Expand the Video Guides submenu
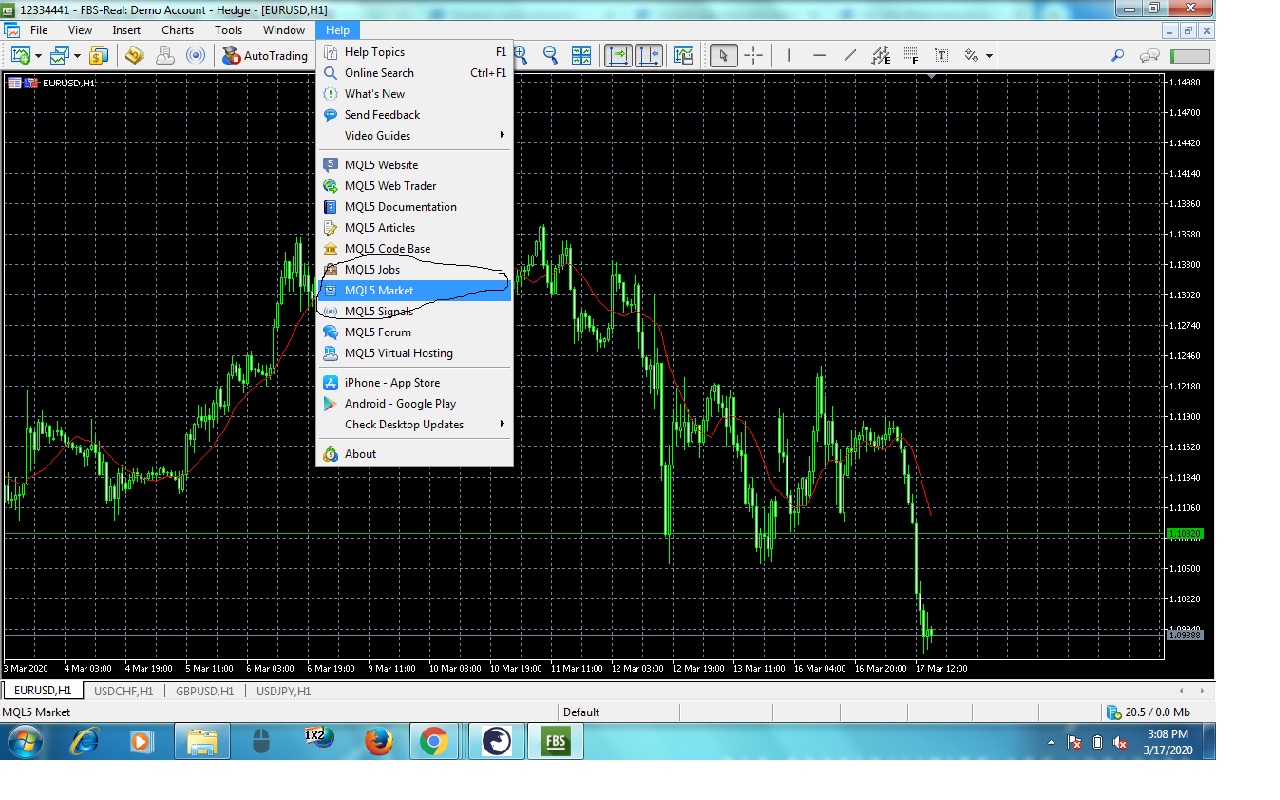This screenshot has width=1280, height=800. tap(414, 136)
